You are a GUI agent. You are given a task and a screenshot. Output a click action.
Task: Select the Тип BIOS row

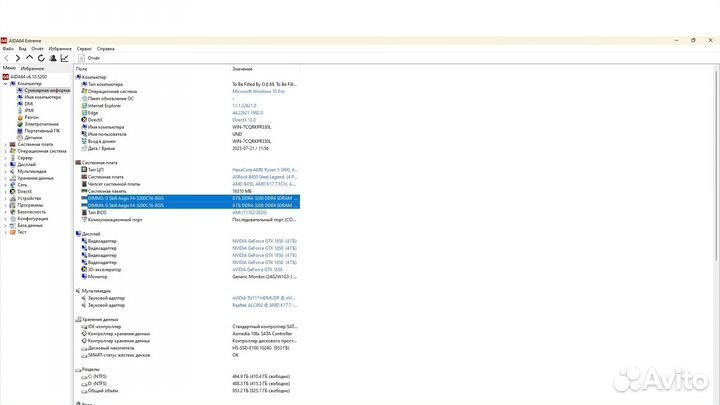[x=97, y=212]
